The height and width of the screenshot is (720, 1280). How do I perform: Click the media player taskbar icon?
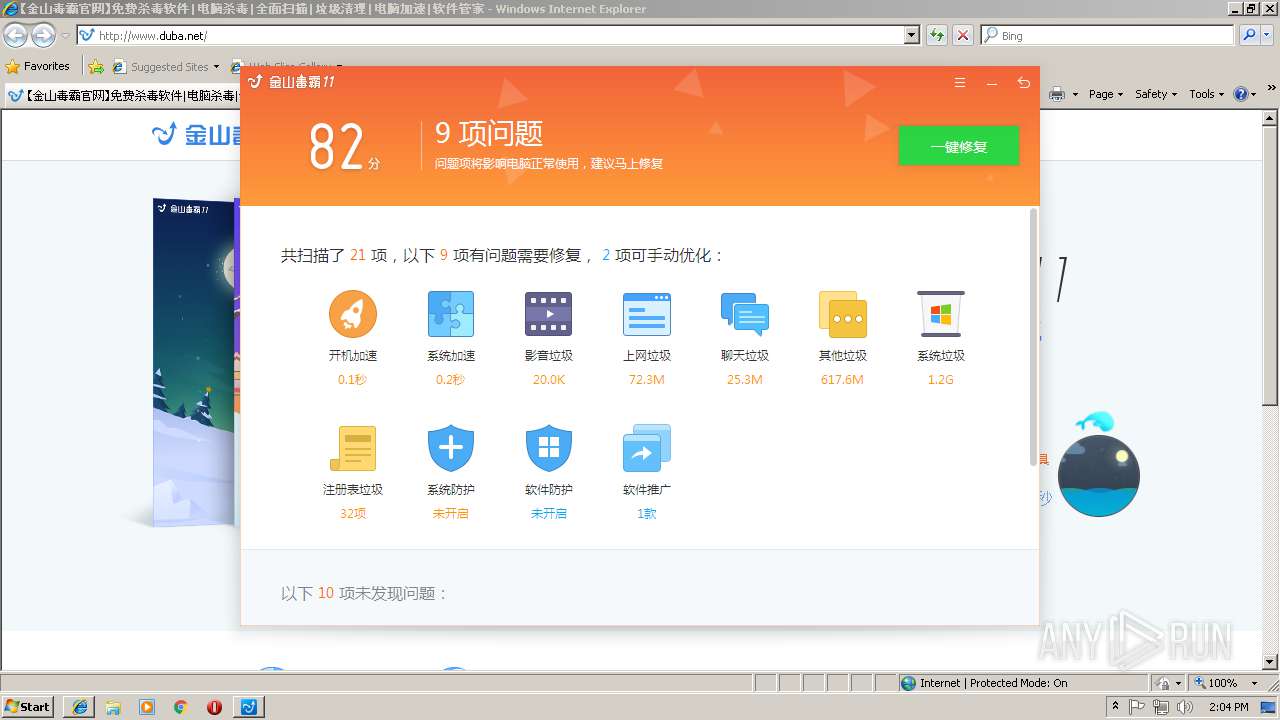coord(147,707)
